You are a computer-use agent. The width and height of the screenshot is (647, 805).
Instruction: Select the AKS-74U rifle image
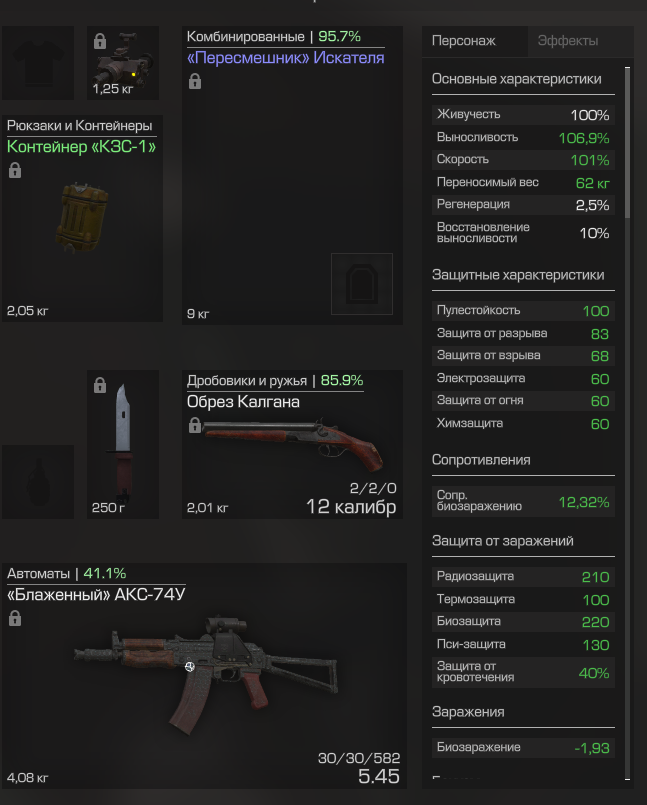coord(205,673)
